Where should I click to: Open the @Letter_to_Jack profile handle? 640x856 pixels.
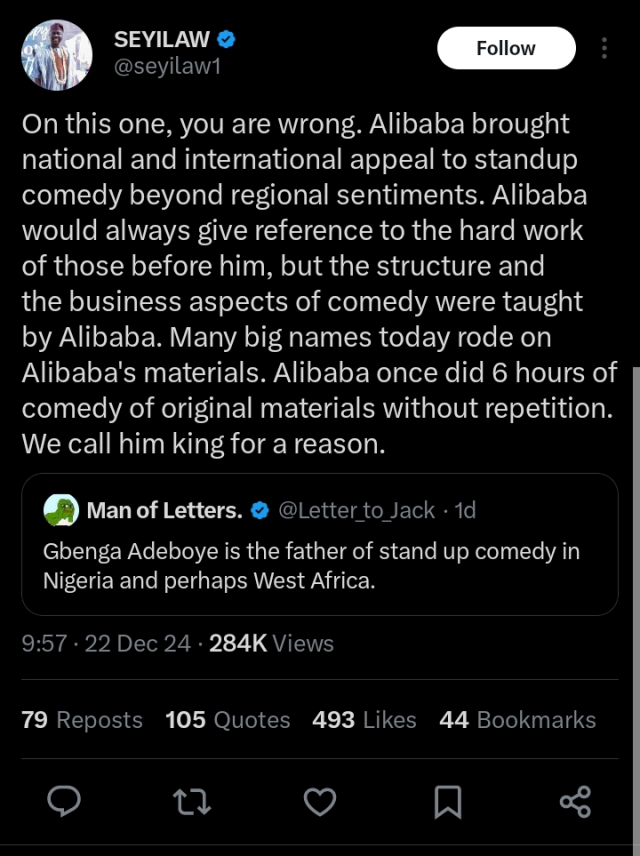tap(356, 511)
